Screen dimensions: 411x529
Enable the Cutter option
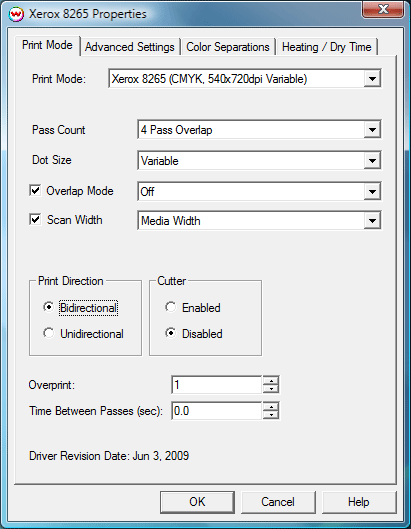pos(170,307)
